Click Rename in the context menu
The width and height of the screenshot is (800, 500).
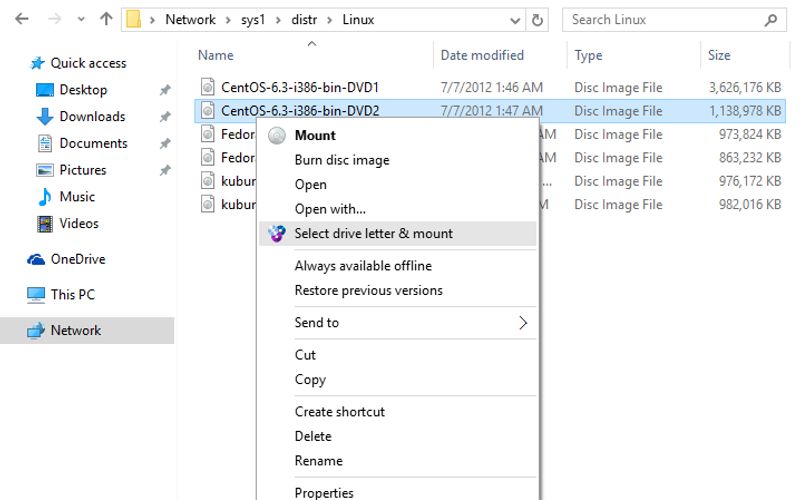tap(318, 461)
